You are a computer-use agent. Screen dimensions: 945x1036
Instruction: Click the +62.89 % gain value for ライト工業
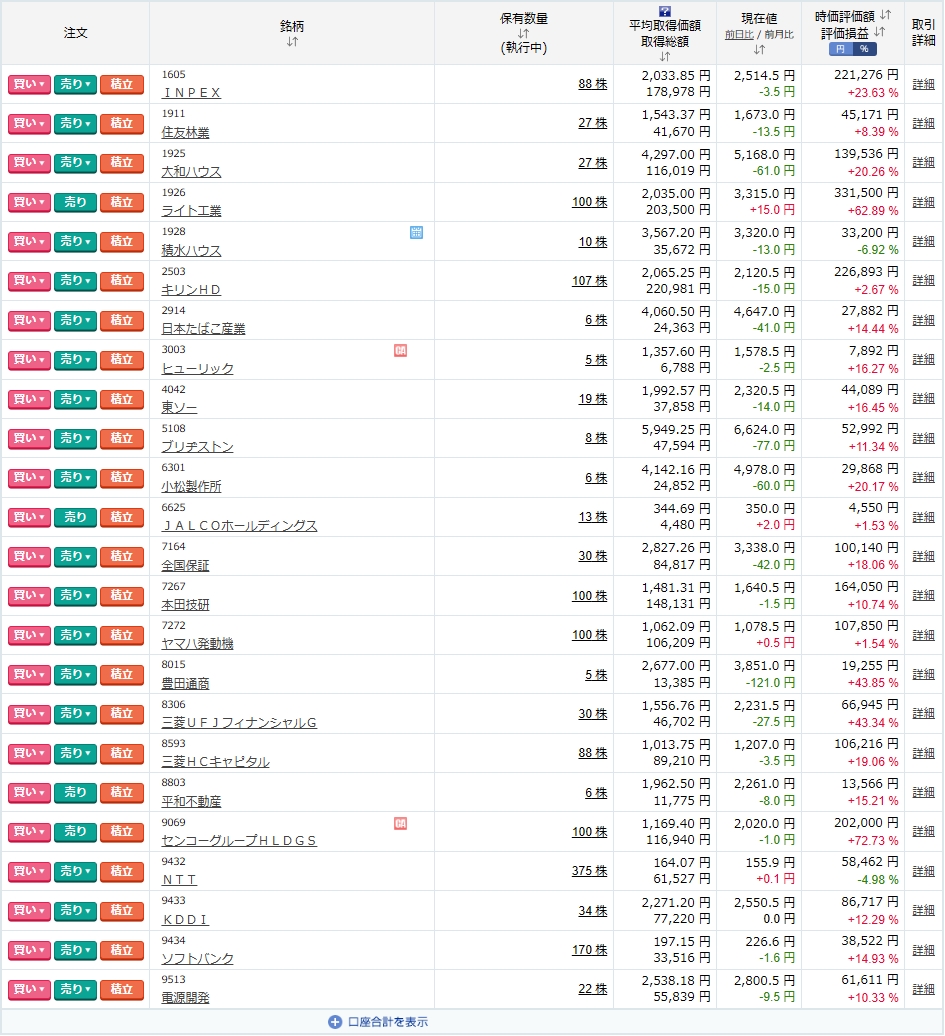coord(873,211)
